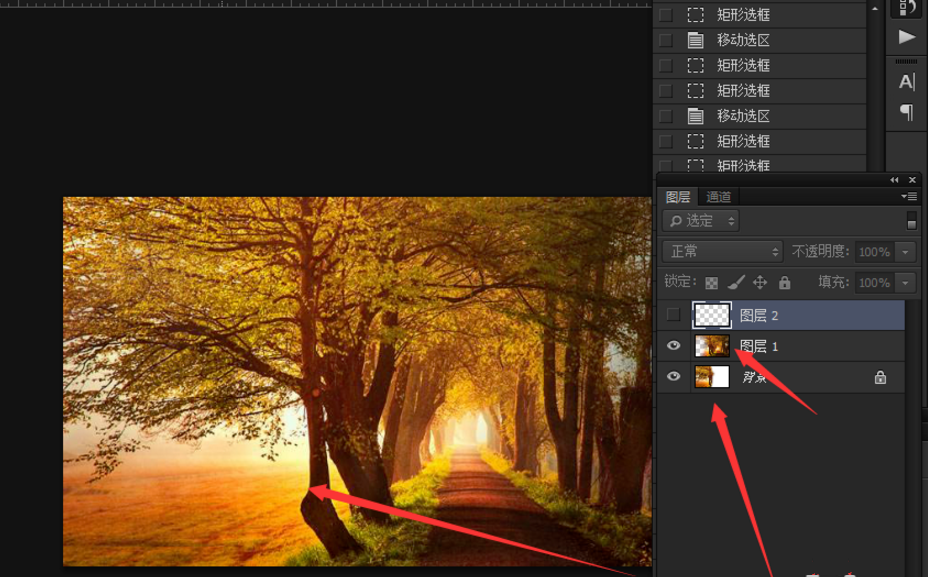The image size is (928, 577).
Task: Click the 图层 Layers tab
Action: (x=678, y=196)
